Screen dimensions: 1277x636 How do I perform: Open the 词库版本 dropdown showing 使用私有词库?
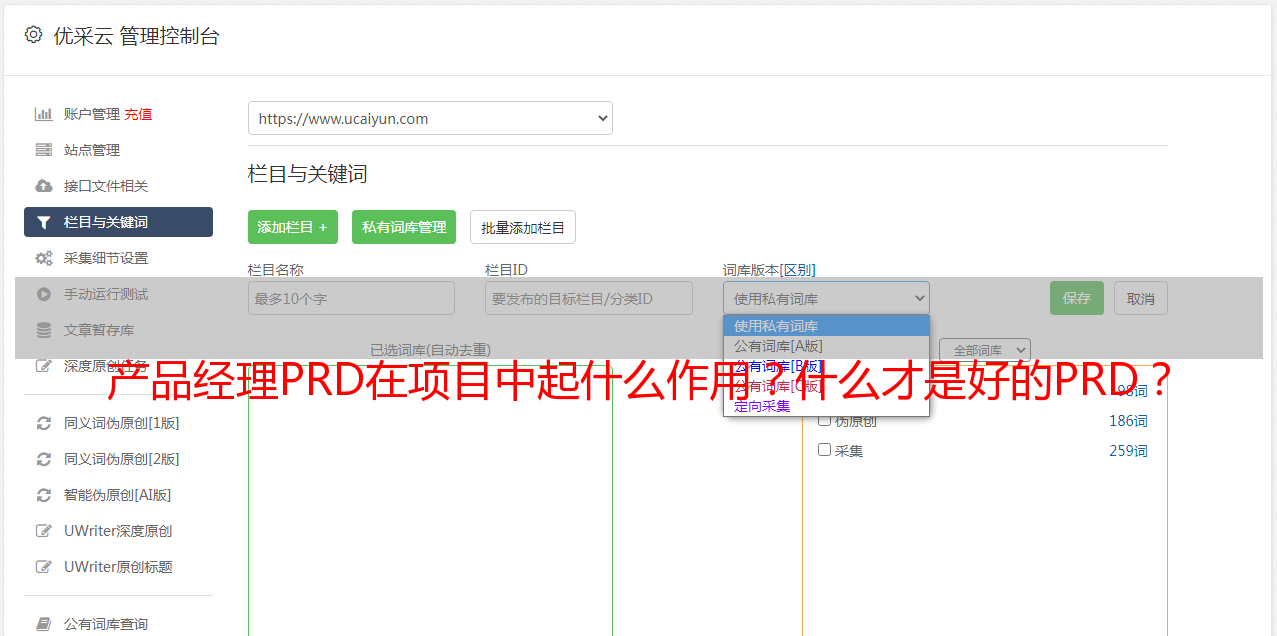(x=826, y=298)
